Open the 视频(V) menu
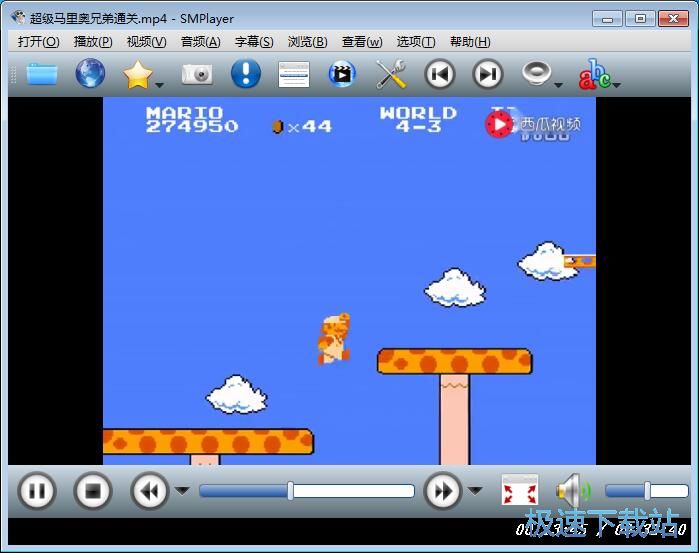 [x=147, y=41]
